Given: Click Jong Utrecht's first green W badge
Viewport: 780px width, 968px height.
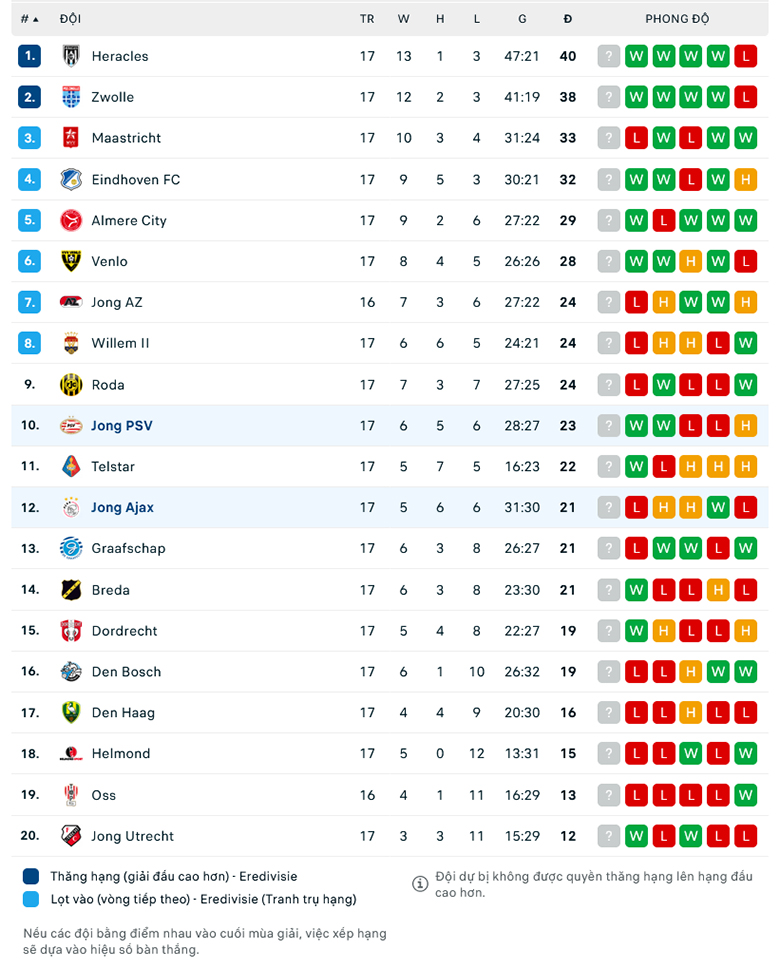Looking at the screenshot, I should (636, 836).
